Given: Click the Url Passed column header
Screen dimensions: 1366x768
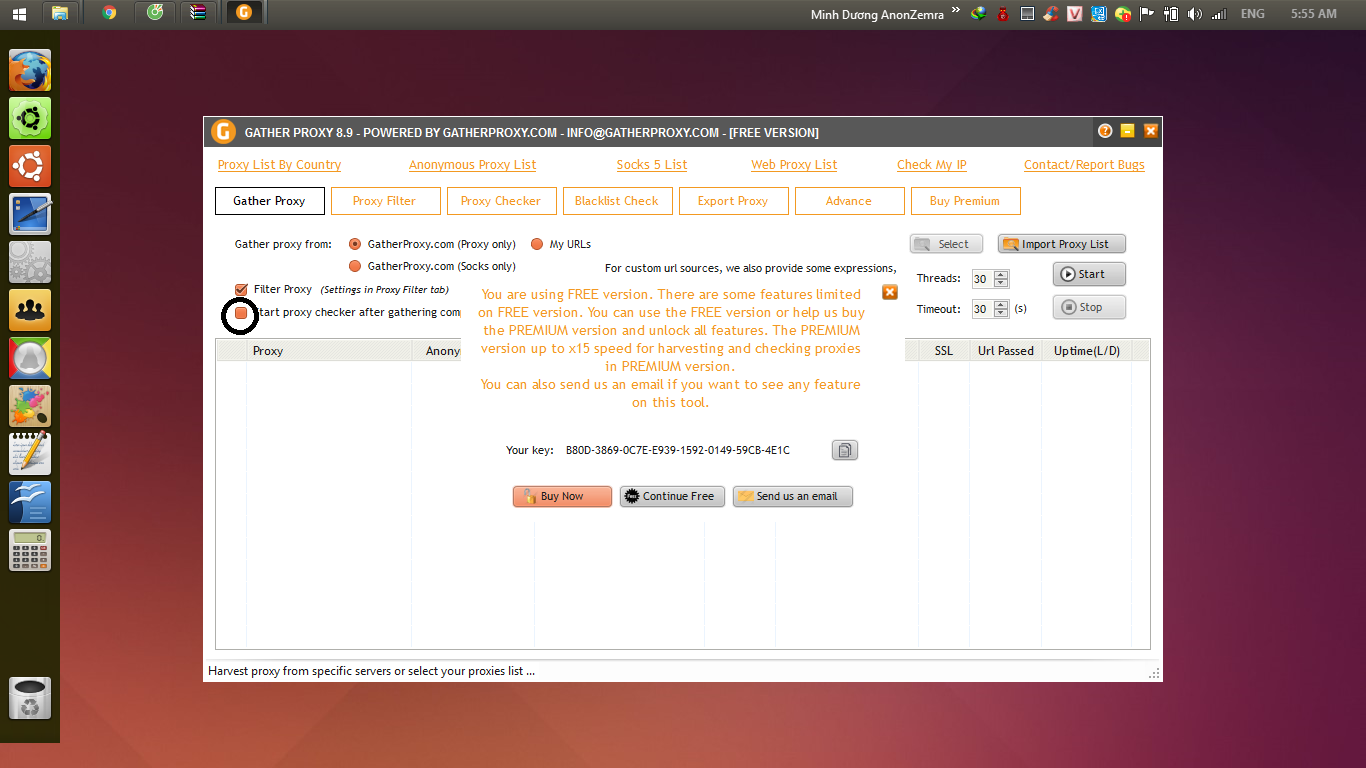Looking at the screenshot, I should coord(1006,351).
